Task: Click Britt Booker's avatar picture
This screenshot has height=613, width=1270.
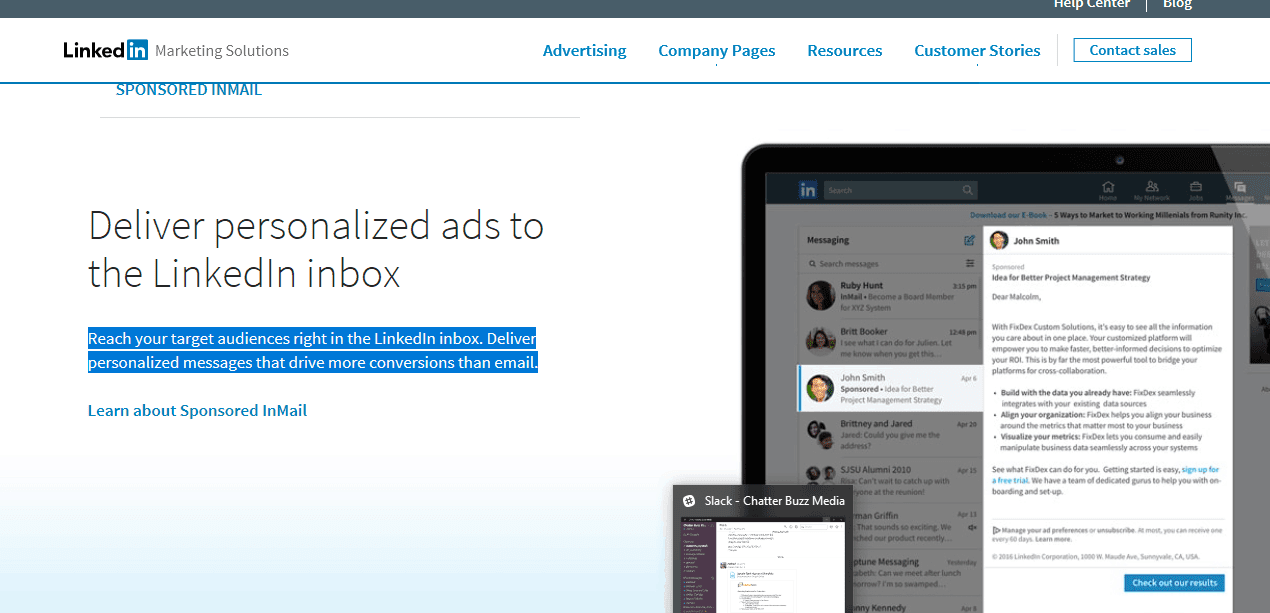Action: pos(821,341)
